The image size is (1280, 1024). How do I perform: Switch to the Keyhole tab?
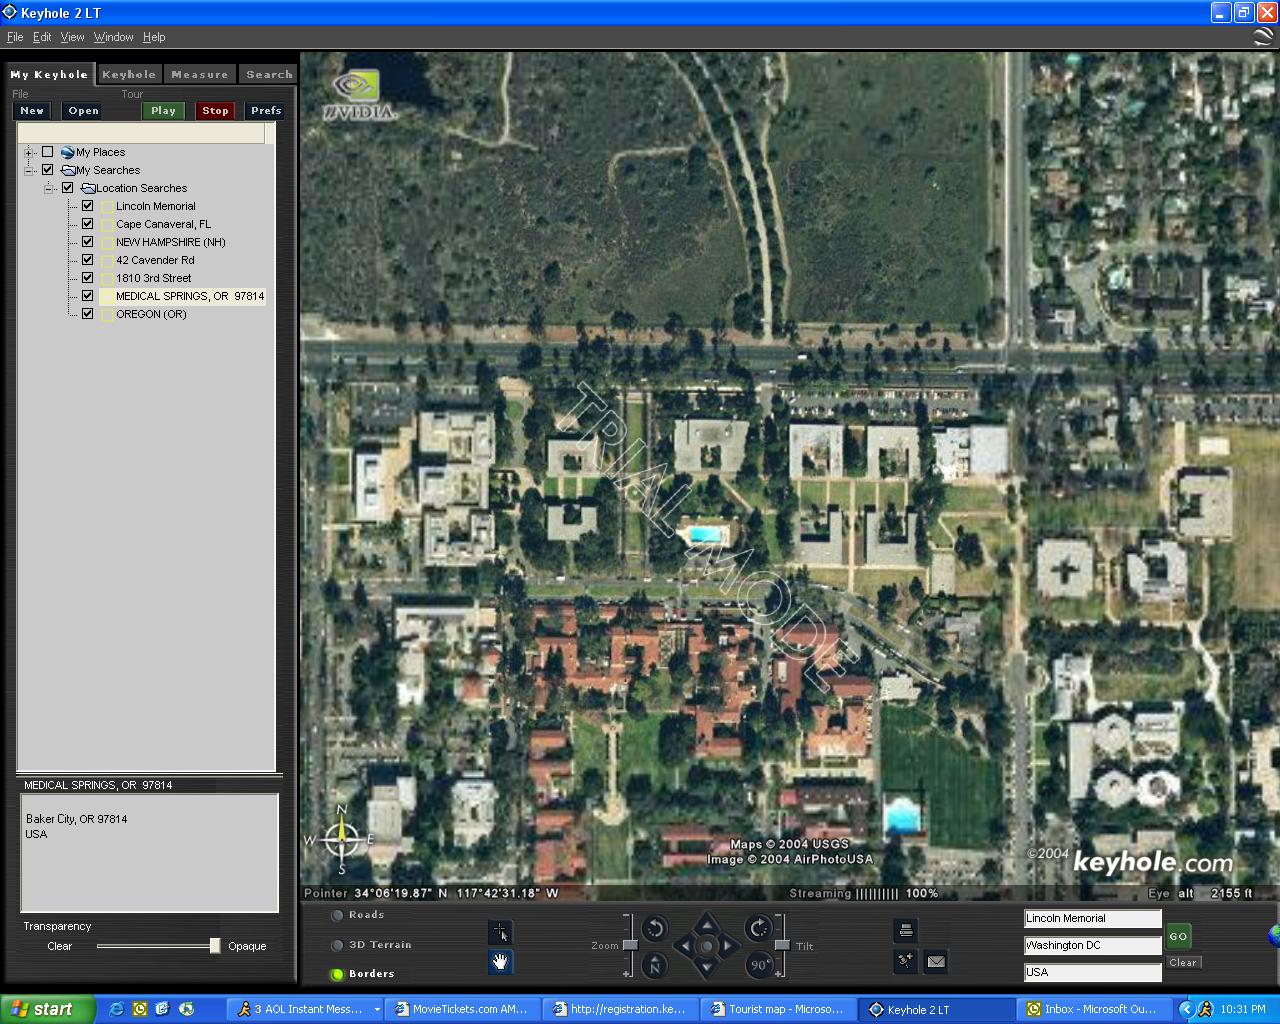click(129, 74)
